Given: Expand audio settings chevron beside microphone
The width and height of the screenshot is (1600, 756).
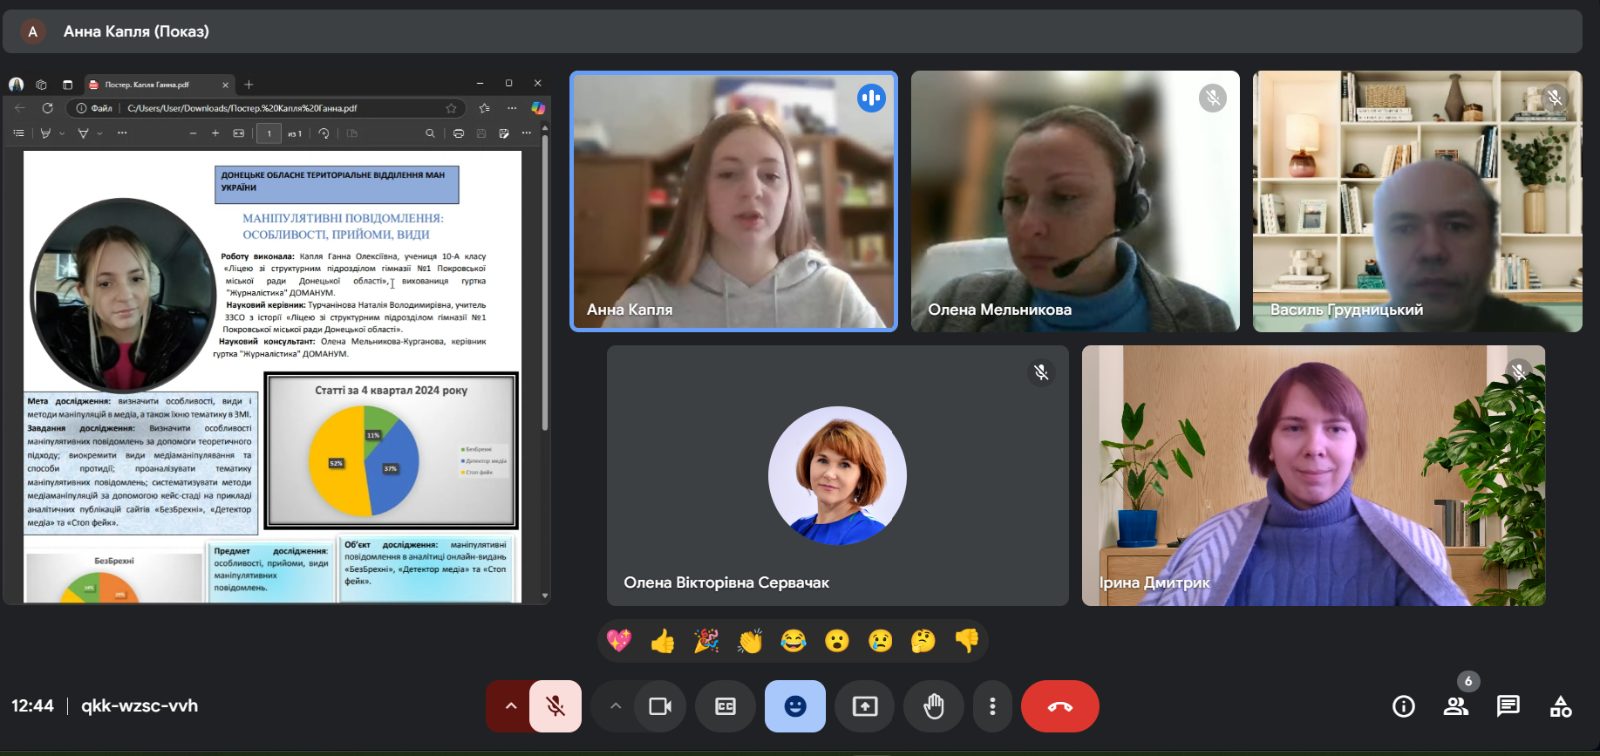Looking at the screenshot, I should pos(510,706).
